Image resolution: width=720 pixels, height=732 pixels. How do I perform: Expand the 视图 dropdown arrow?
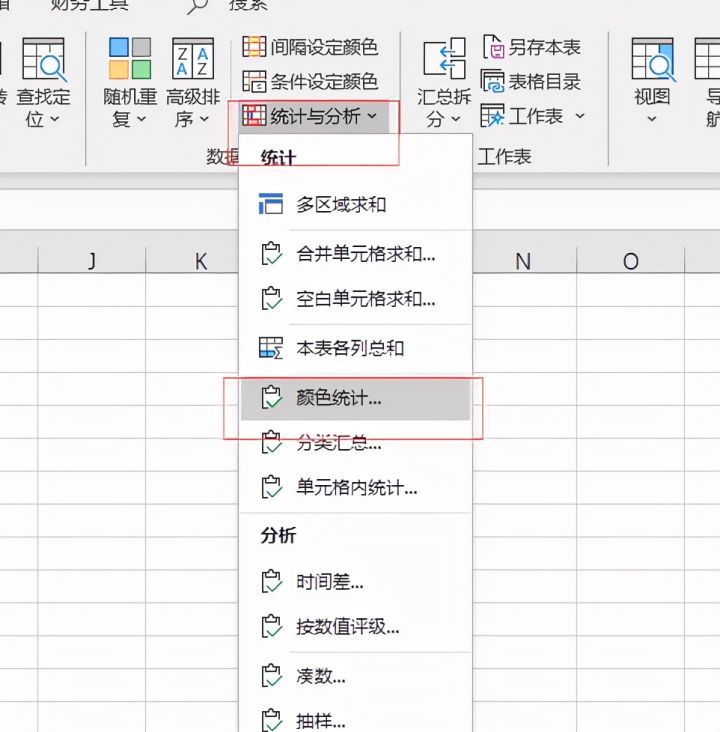pos(652,119)
